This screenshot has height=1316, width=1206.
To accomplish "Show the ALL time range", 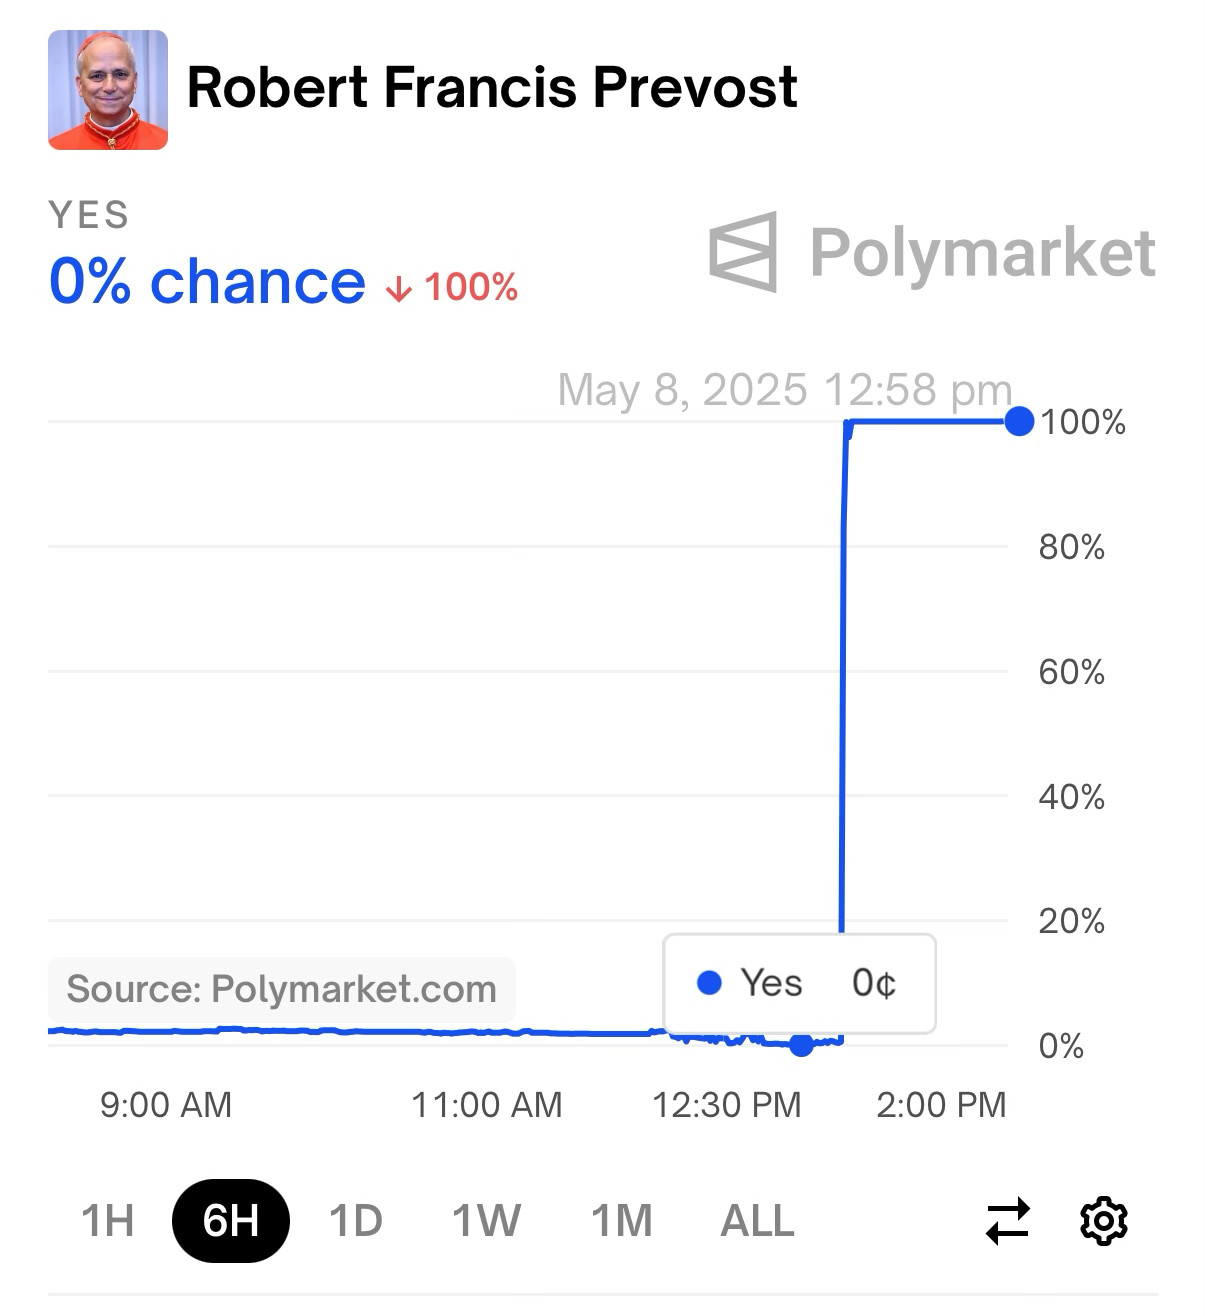I will pos(757,1221).
